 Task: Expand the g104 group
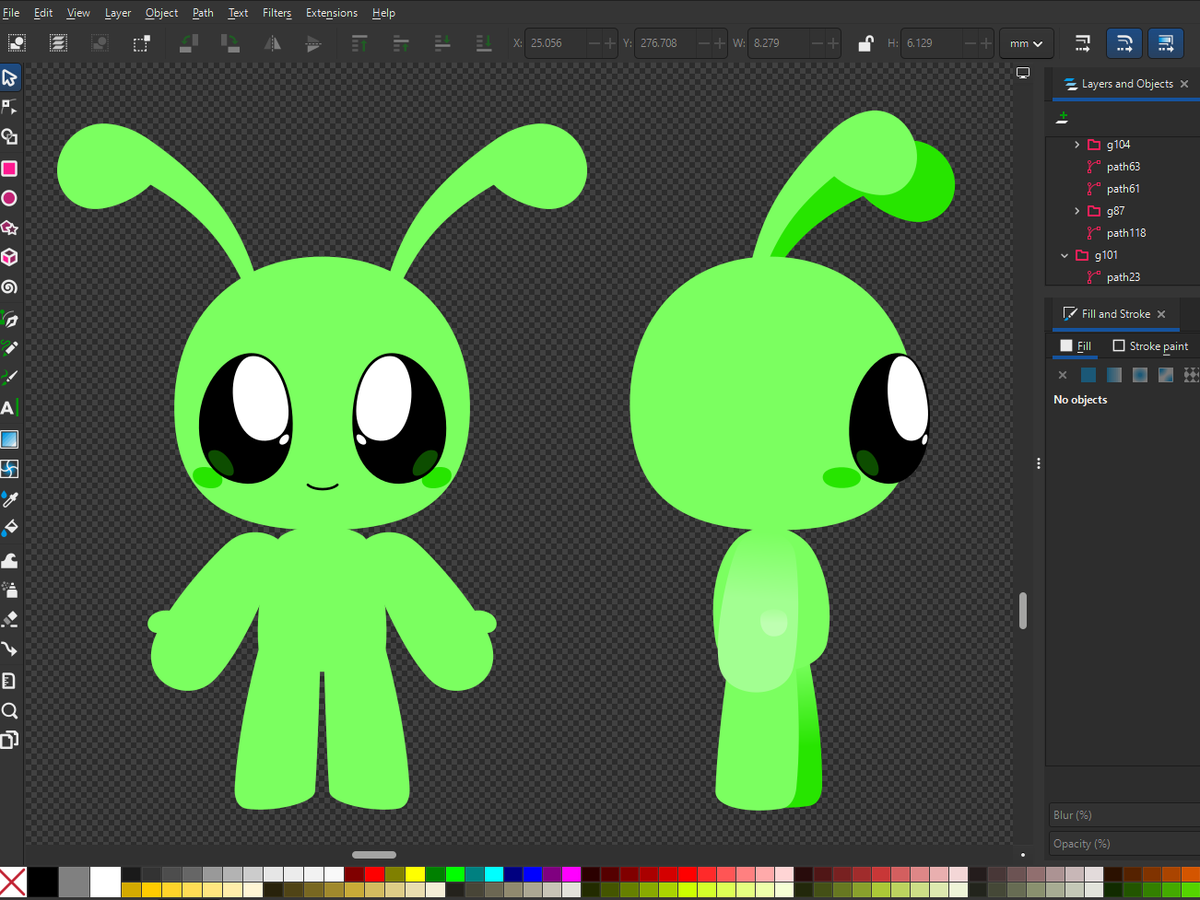click(x=1077, y=145)
